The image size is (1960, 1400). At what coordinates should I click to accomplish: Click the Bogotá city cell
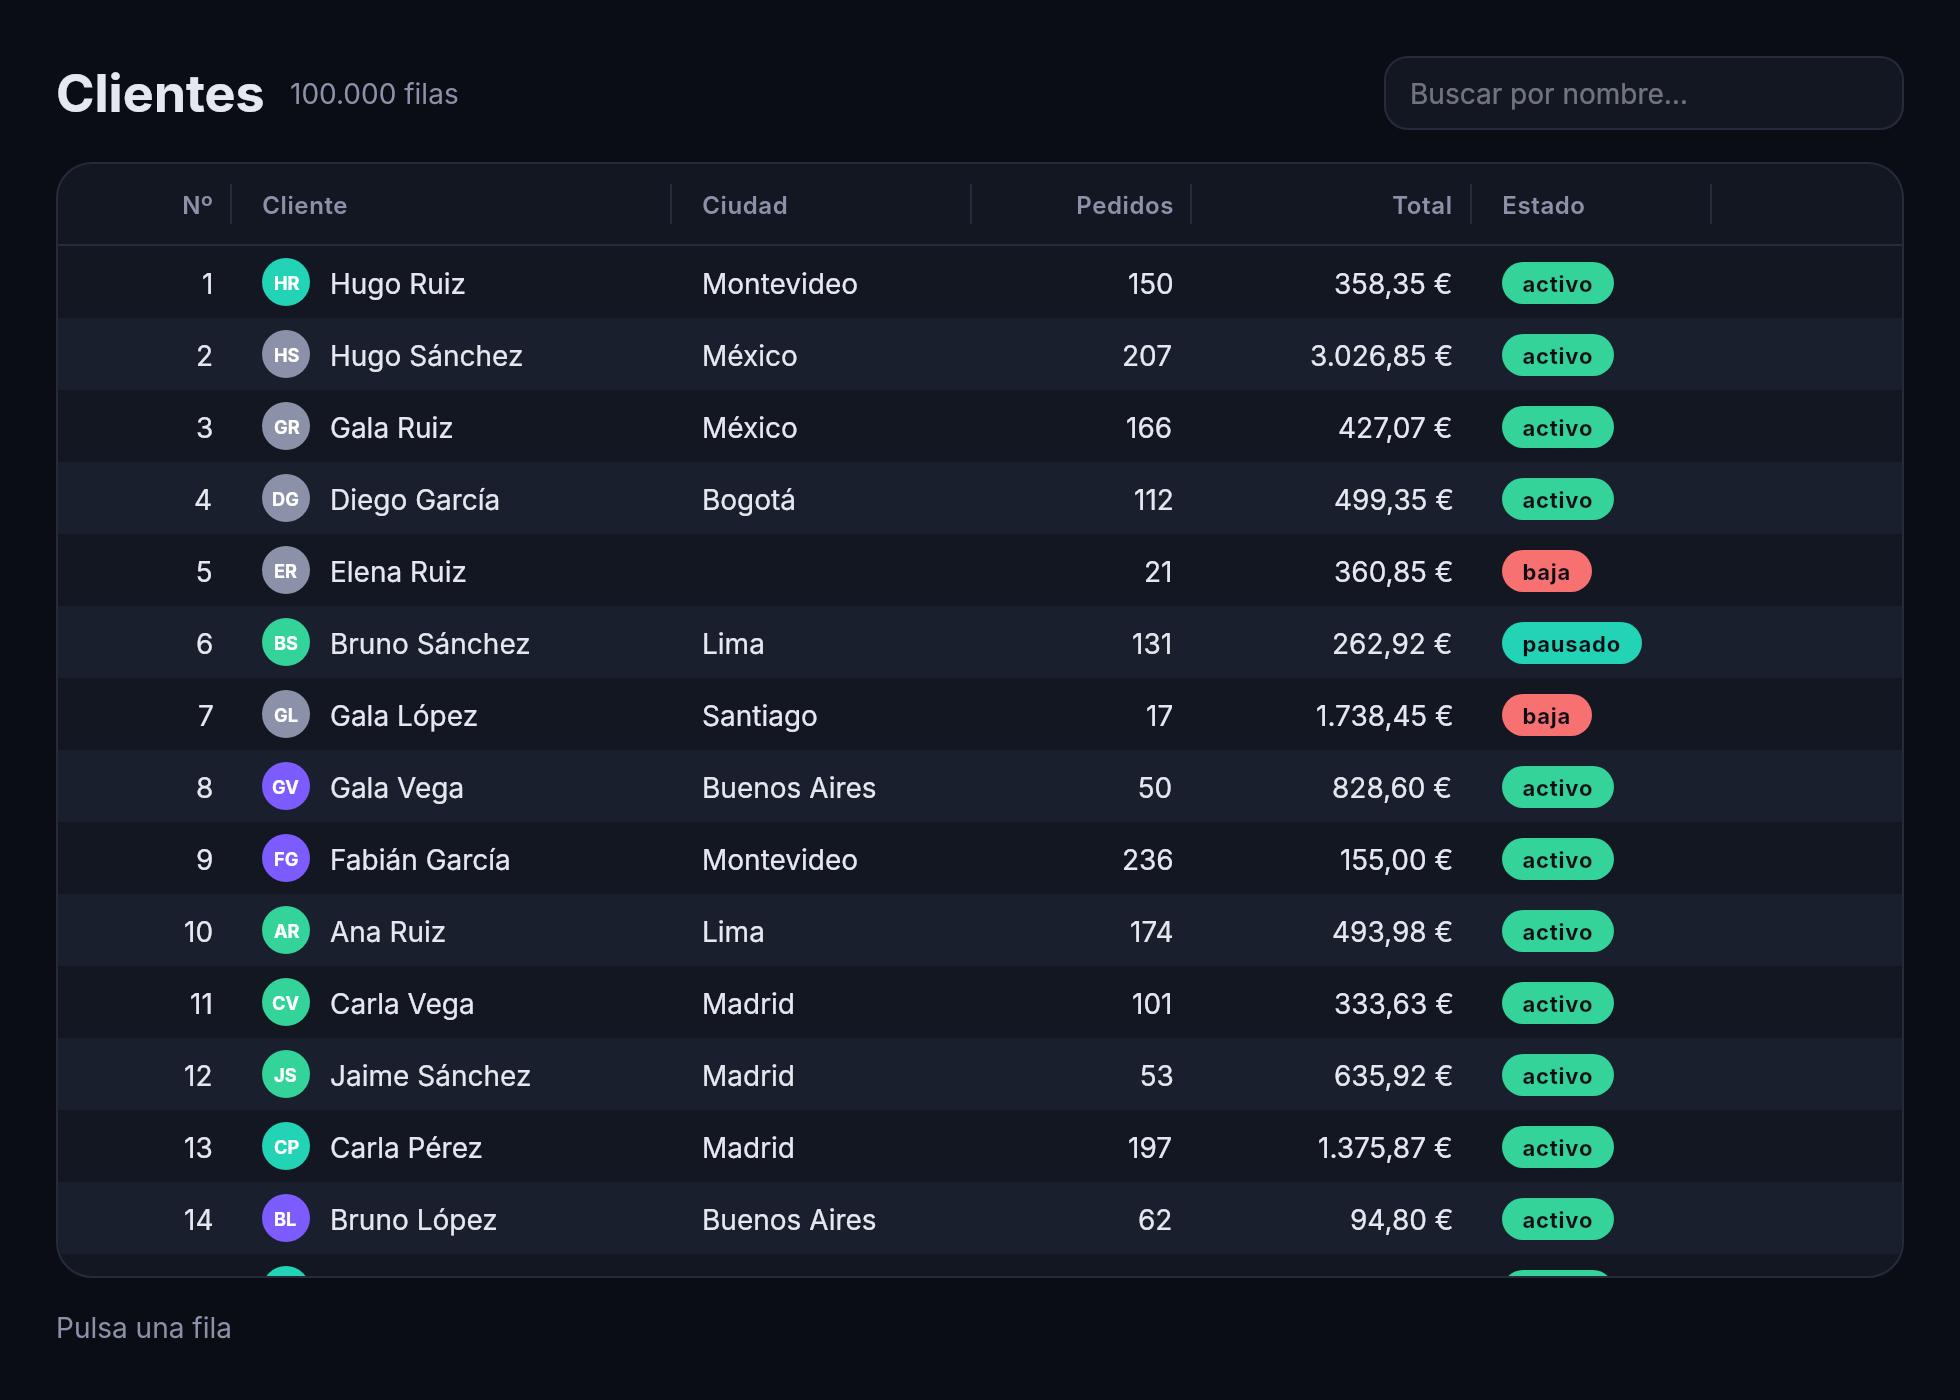point(748,499)
